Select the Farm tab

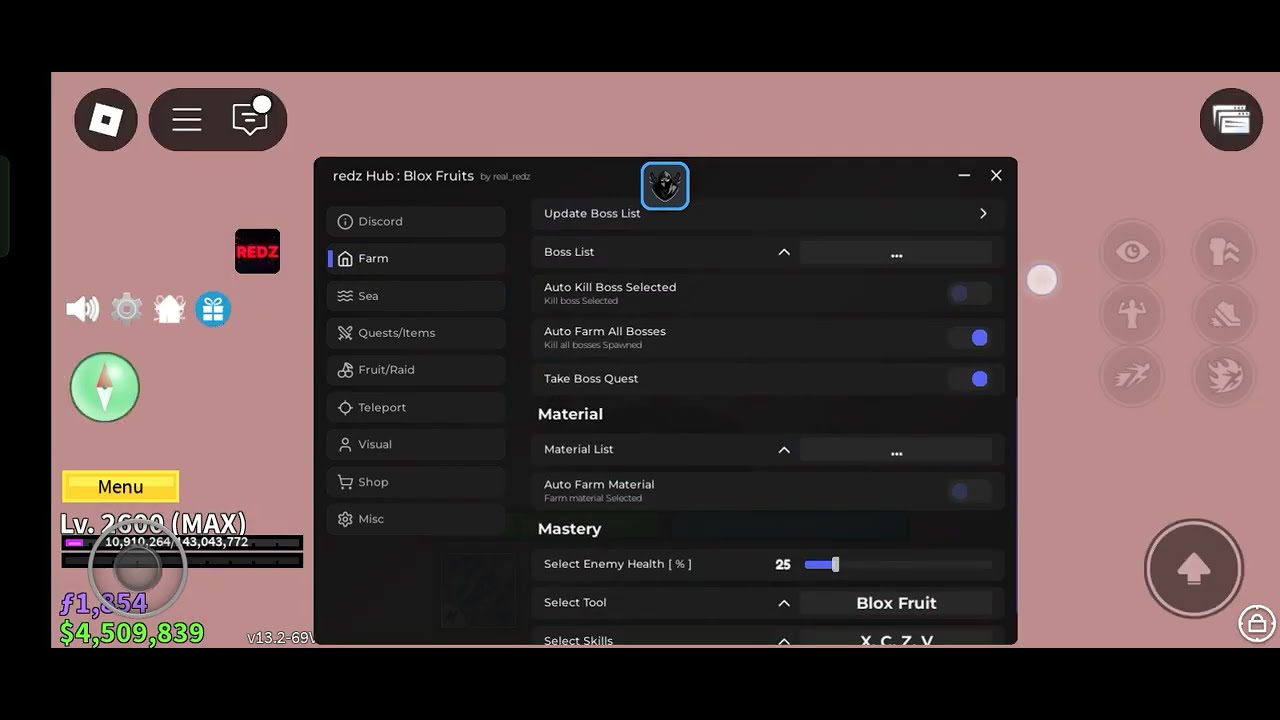click(x=416, y=258)
